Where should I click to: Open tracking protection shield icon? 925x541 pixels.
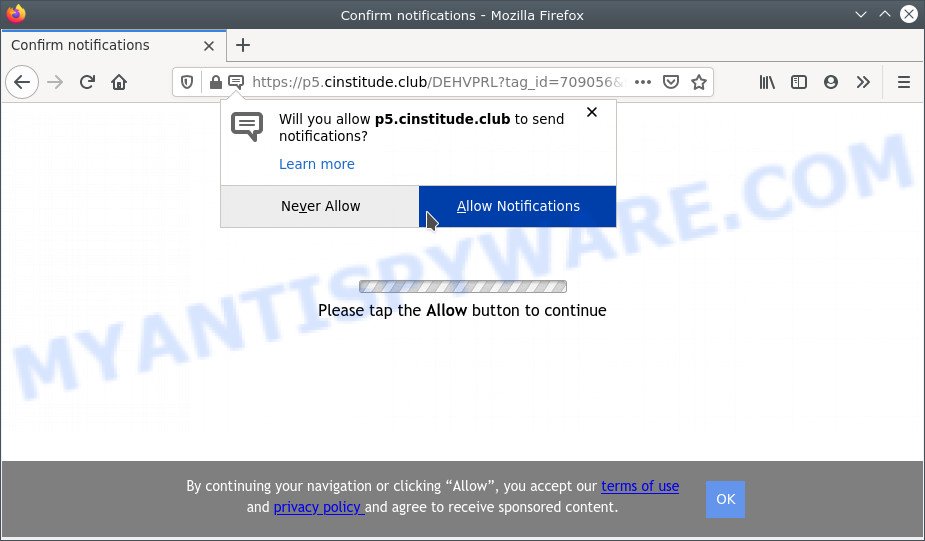pos(187,82)
